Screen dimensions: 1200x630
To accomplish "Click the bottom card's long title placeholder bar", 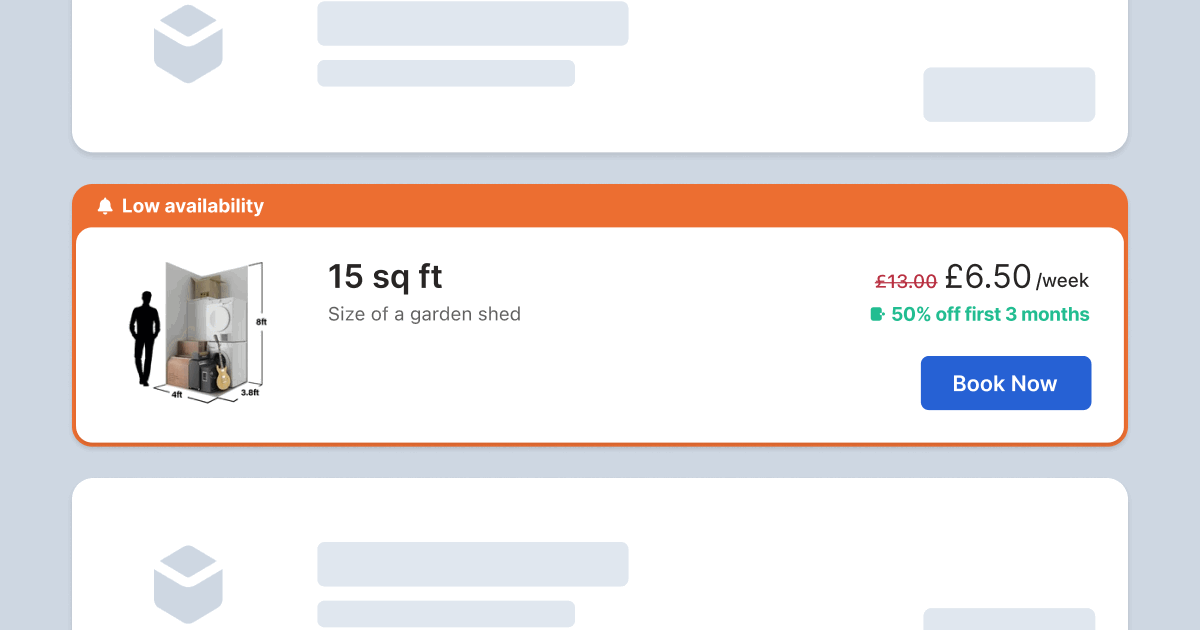I will click(473, 564).
